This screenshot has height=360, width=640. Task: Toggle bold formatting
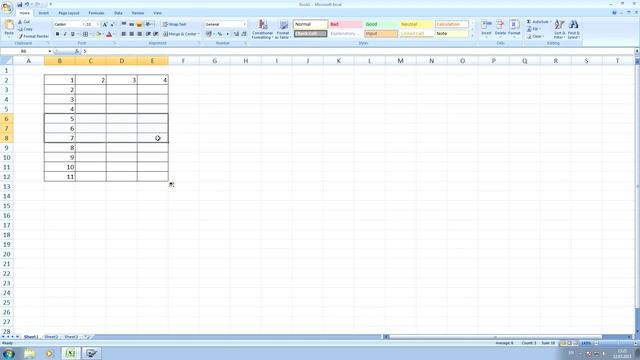click(57, 34)
